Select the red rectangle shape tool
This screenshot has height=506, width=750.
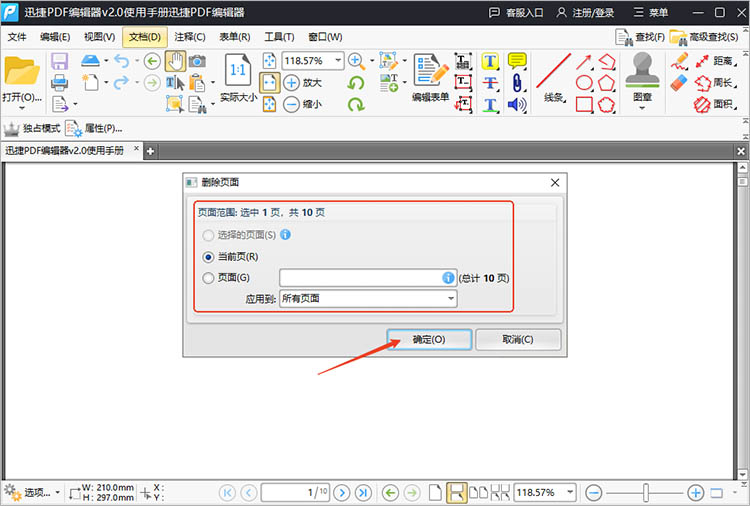click(x=584, y=104)
